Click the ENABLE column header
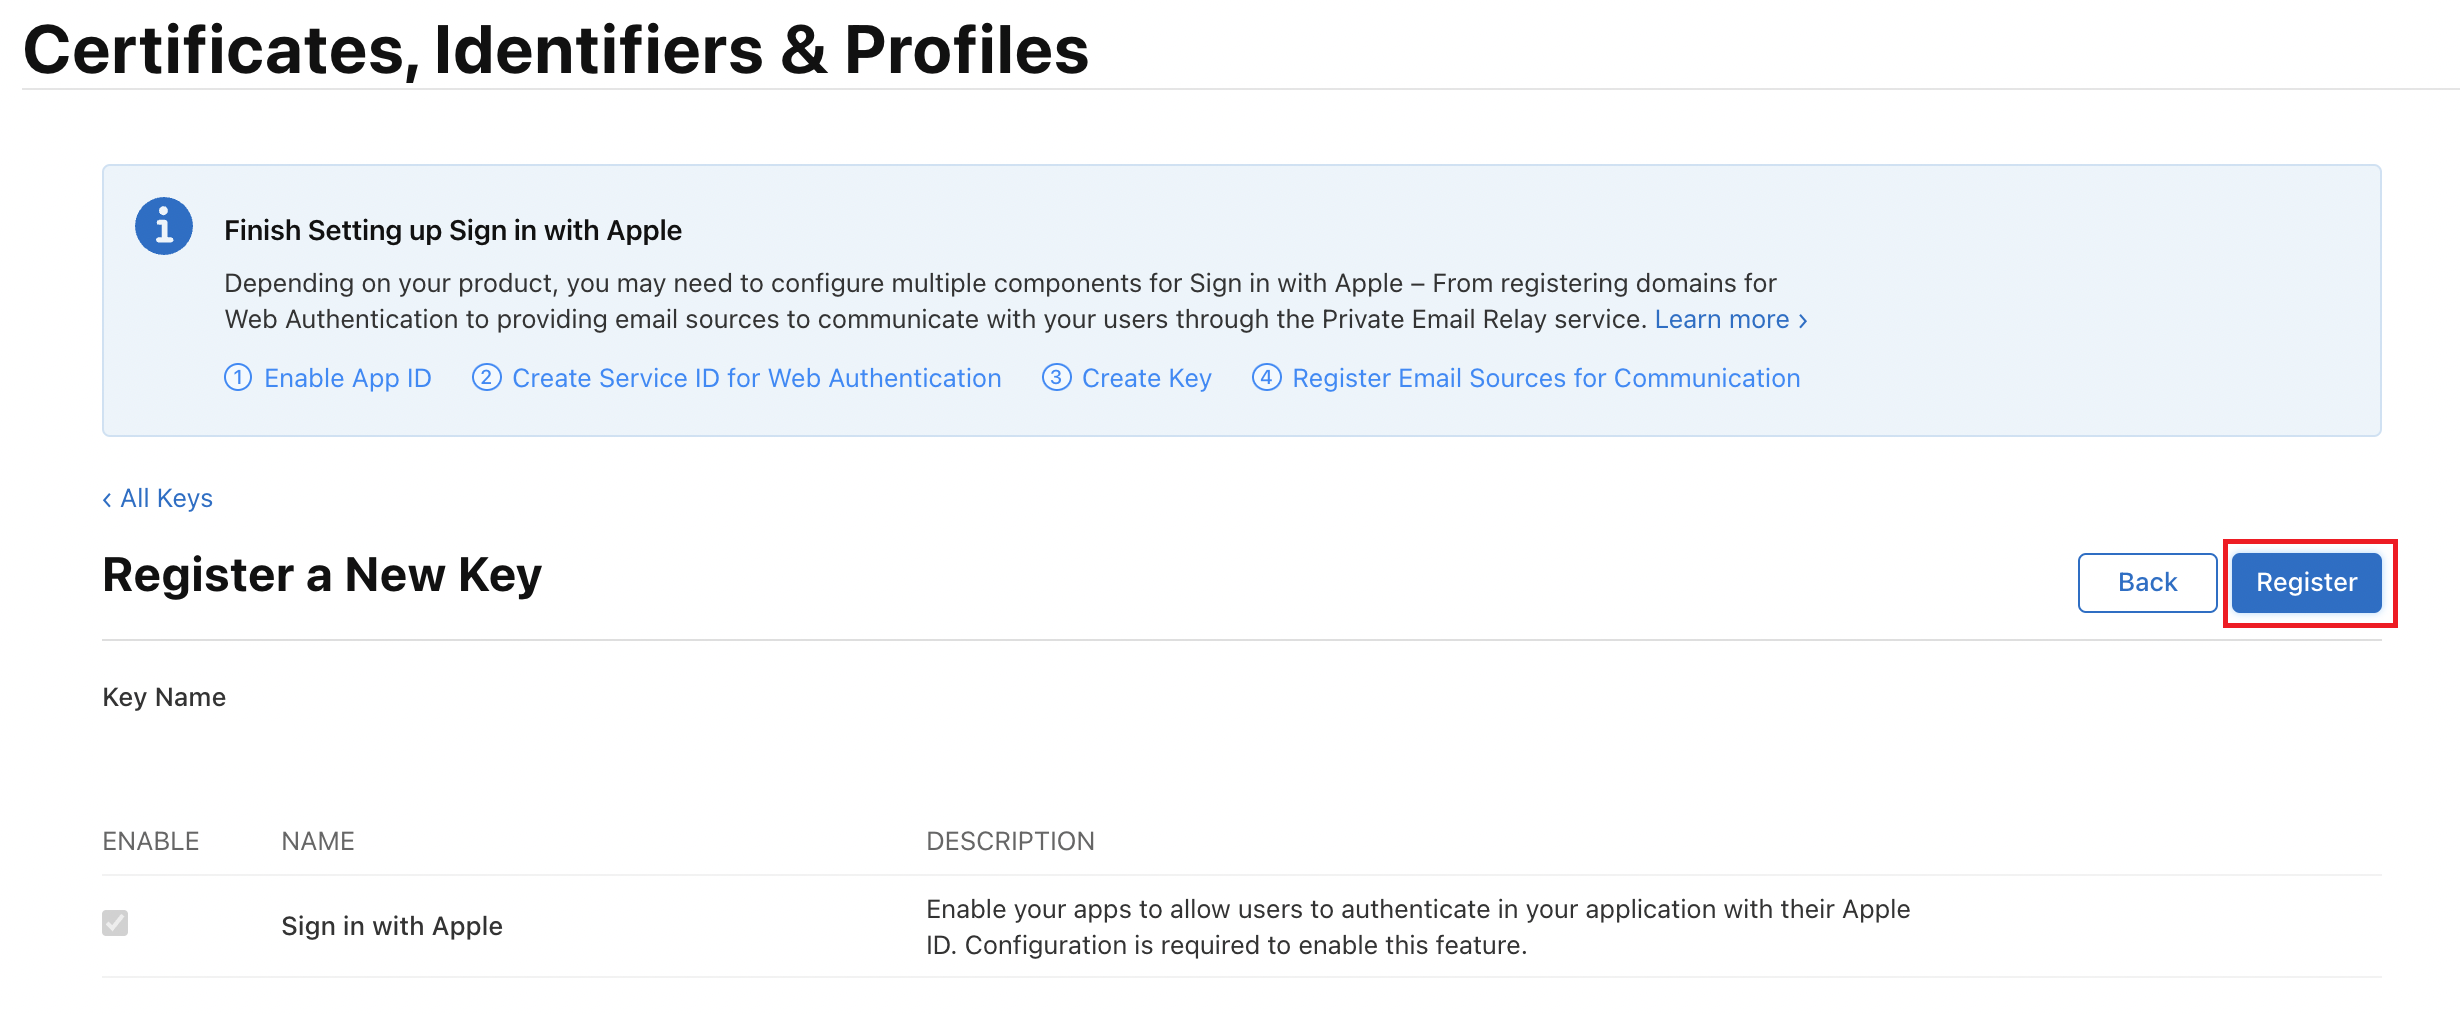 point(151,841)
